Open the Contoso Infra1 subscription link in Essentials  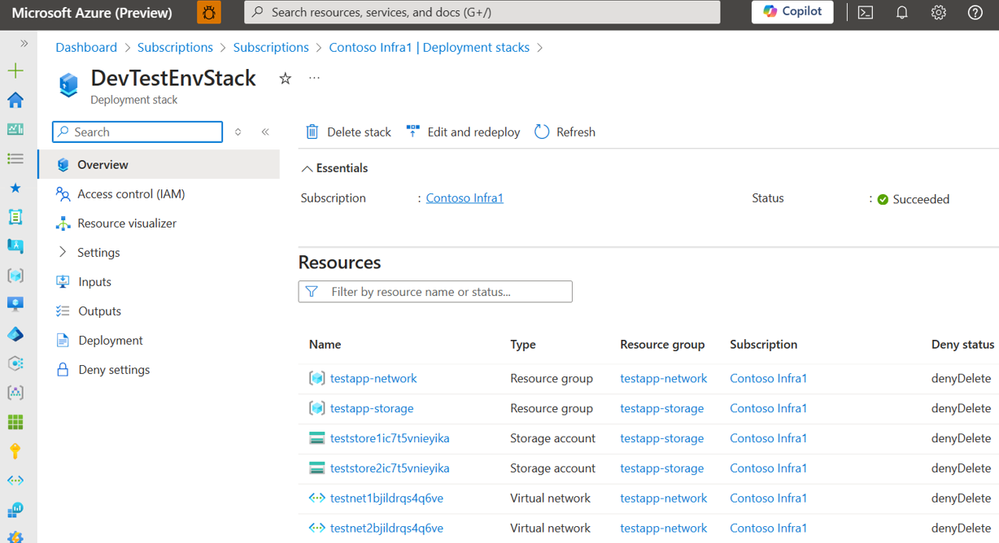[x=464, y=198]
